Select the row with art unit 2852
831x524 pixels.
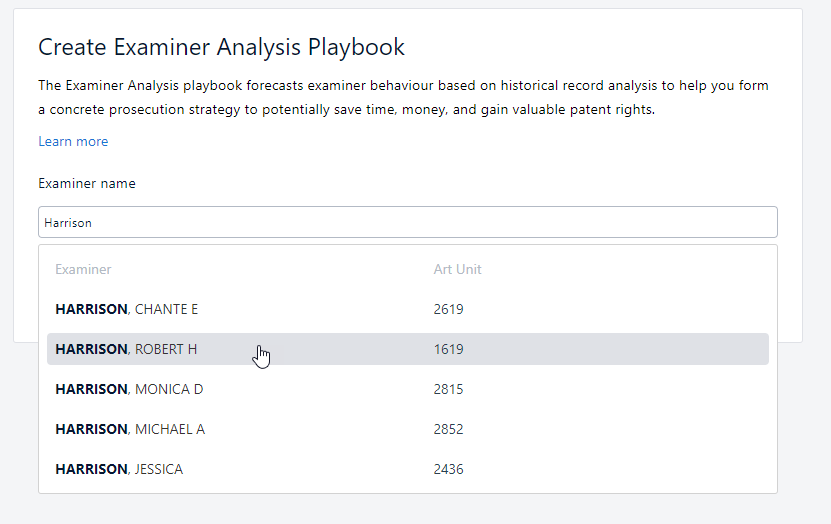point(448,429)
